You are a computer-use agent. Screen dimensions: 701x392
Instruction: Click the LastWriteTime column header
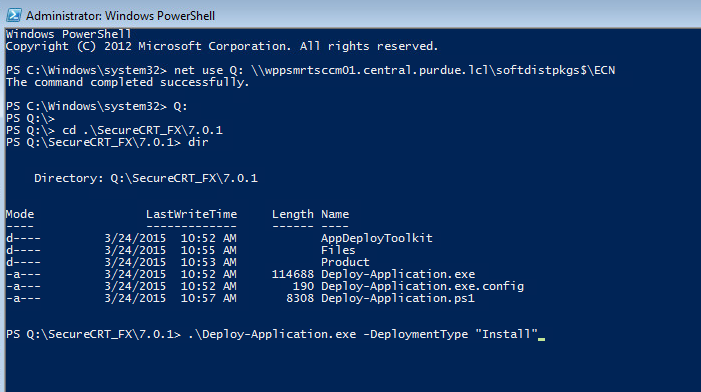[x=191, y=214]
